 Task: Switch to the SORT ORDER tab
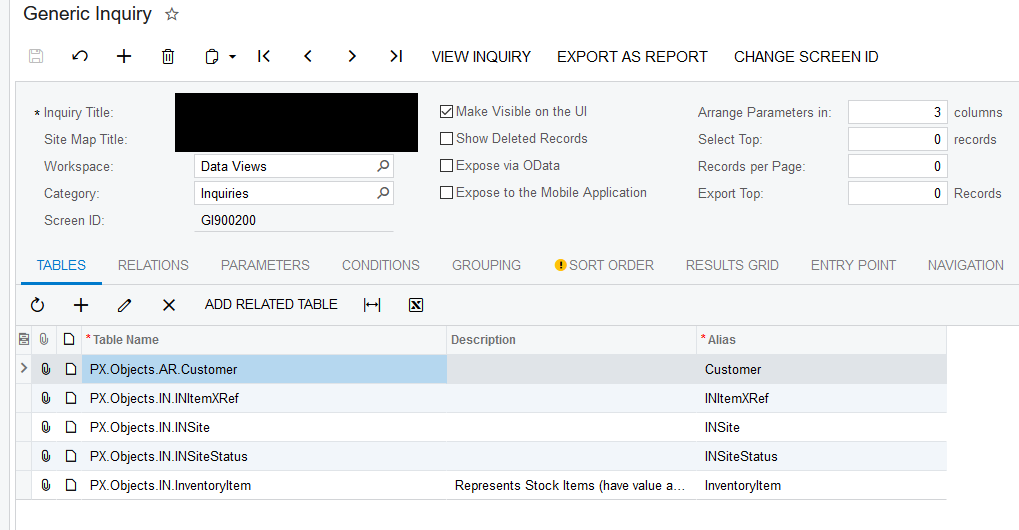[x=604, y=265]
